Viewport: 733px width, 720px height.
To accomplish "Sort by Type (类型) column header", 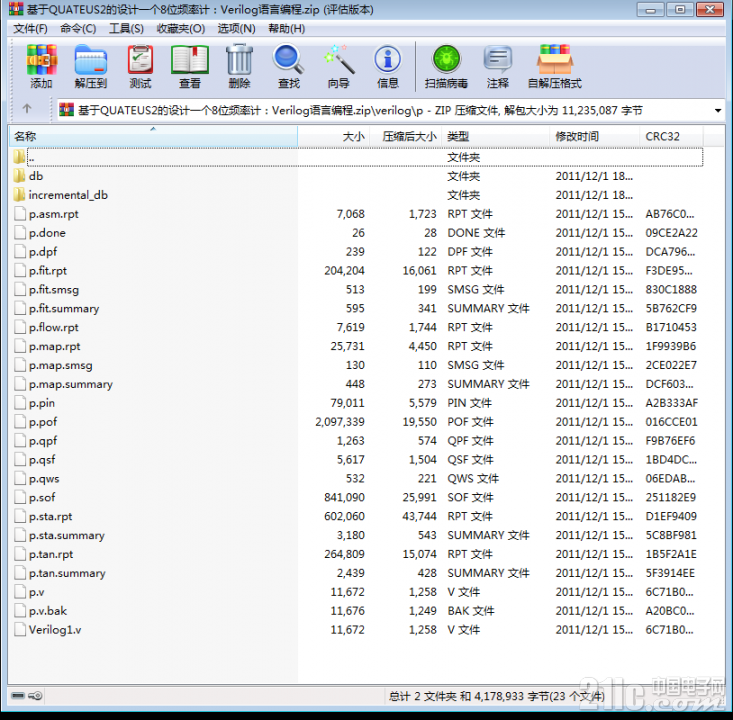I will pos(496,136).
